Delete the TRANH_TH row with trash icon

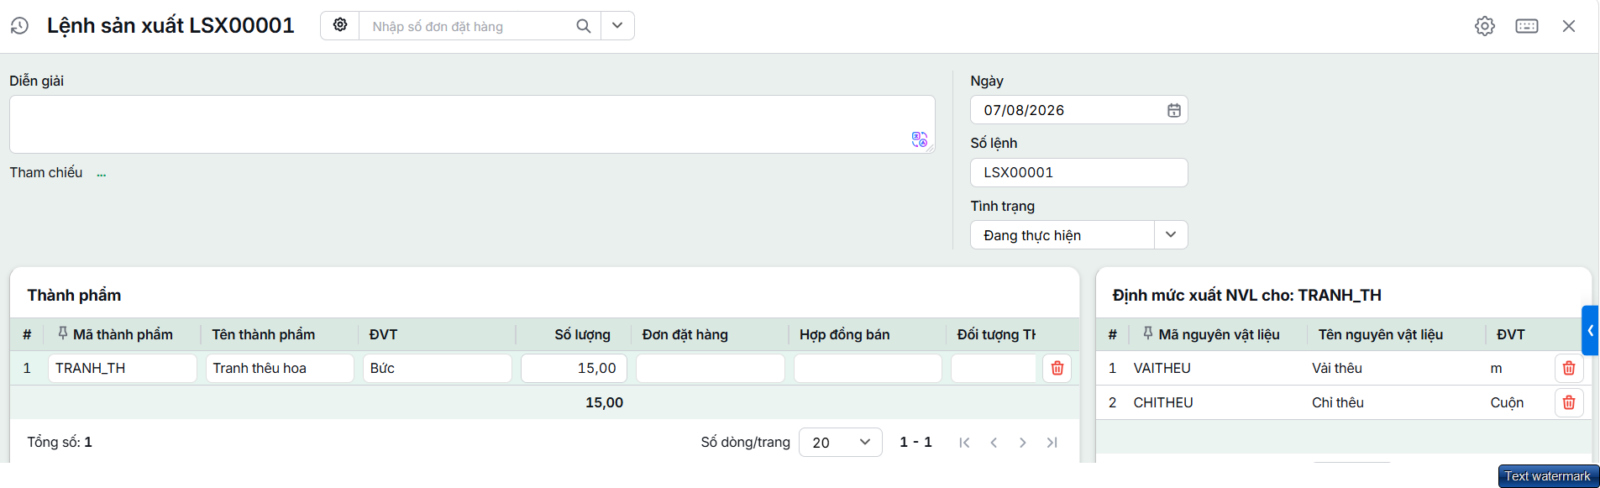pos(1057,368)
